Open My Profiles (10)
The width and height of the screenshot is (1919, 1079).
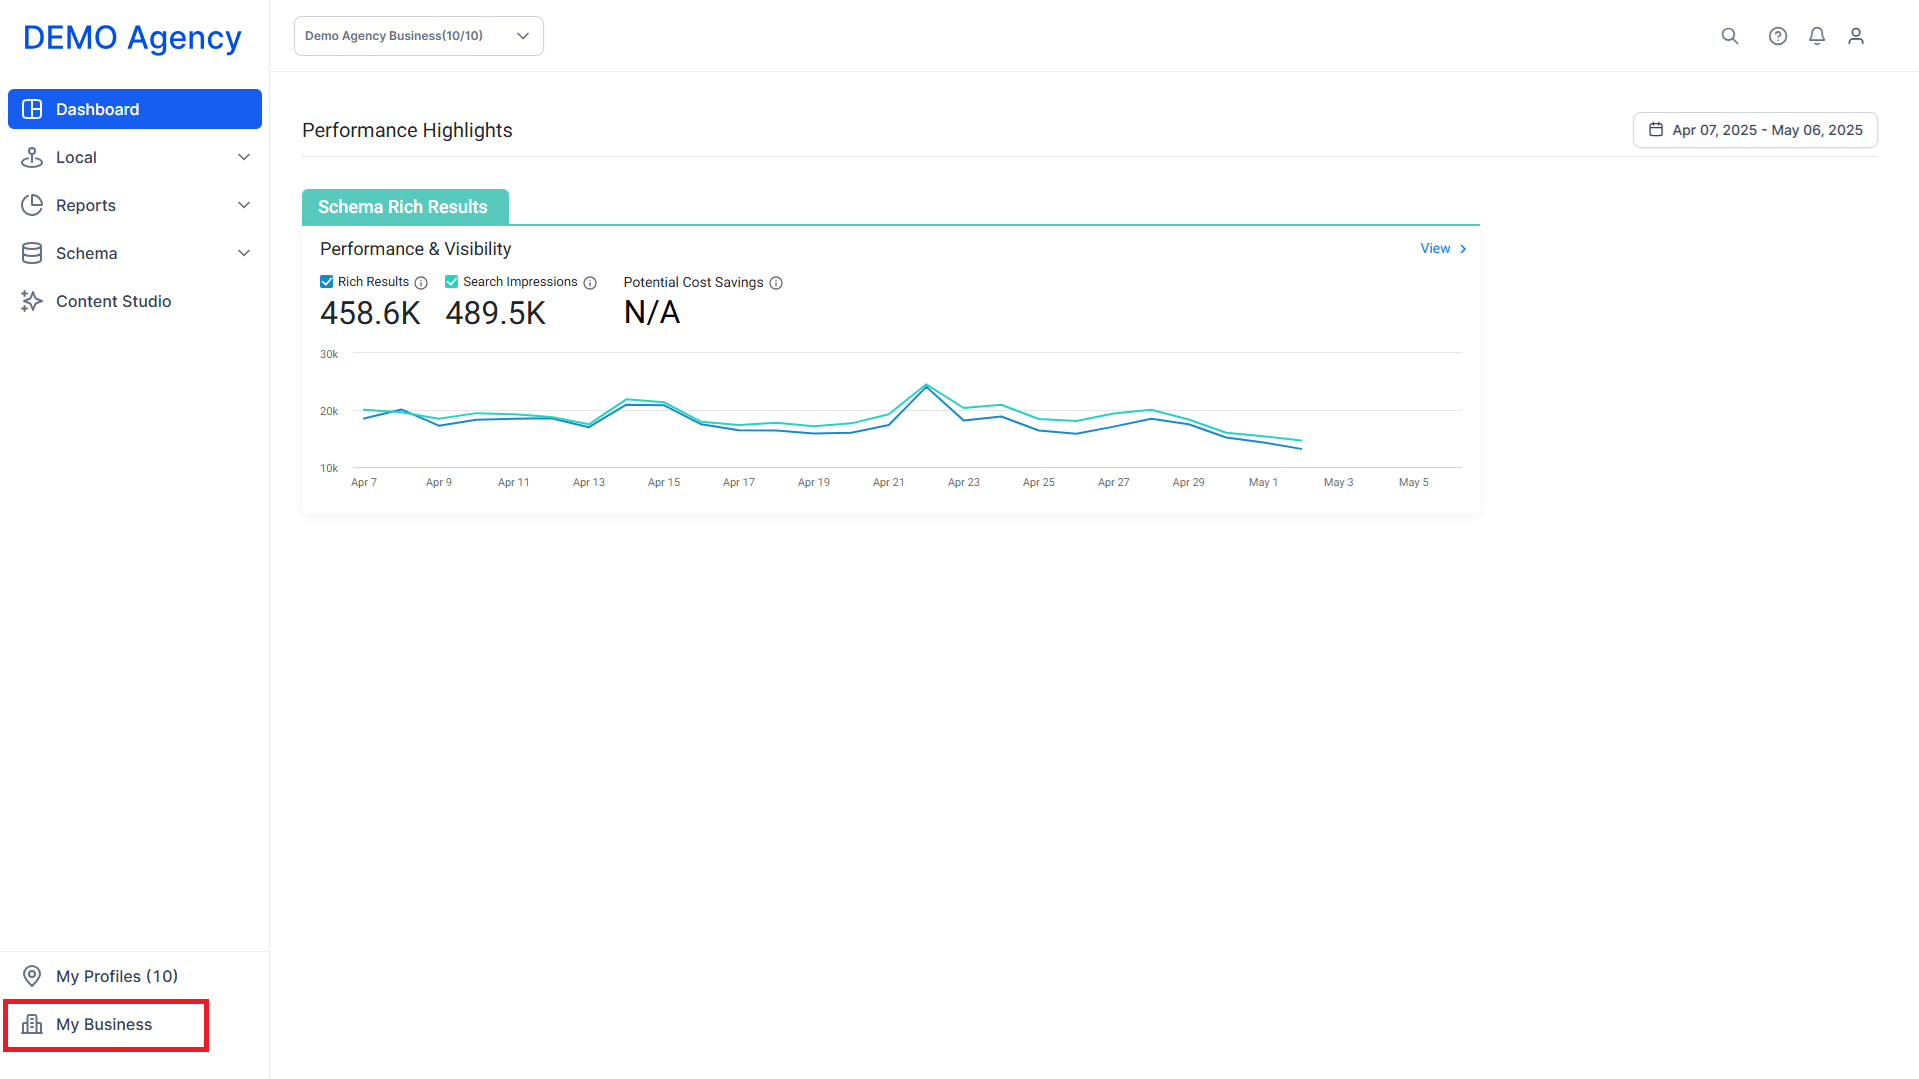click(117, 976)
